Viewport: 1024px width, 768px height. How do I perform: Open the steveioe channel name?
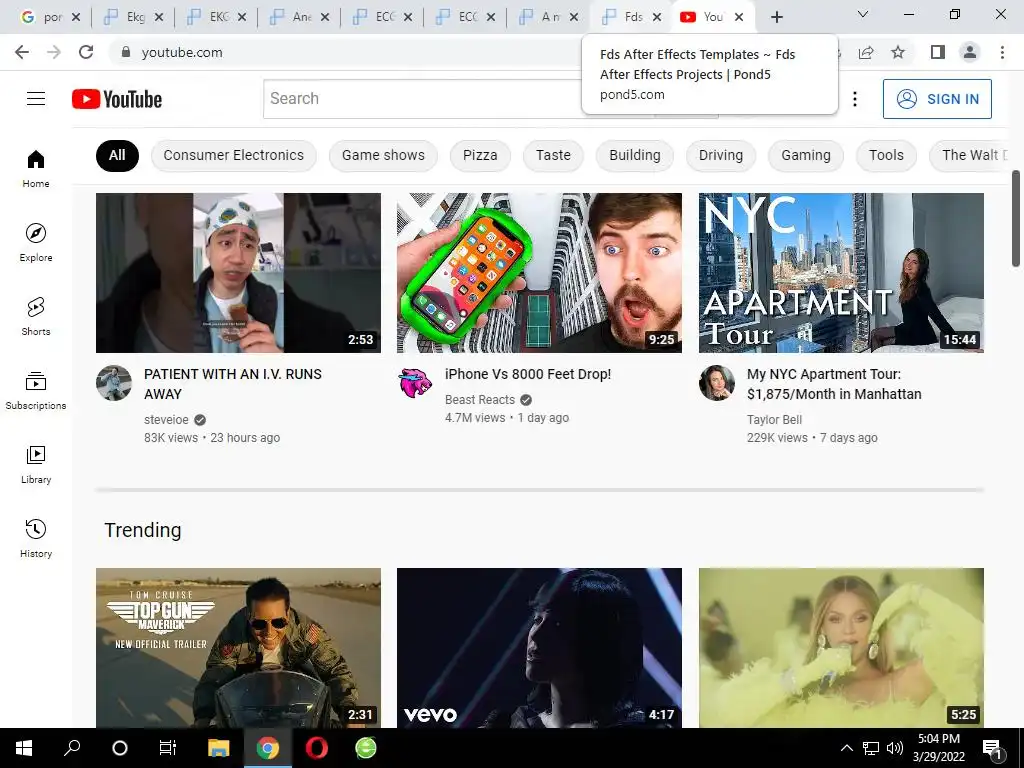(x=166, y=419)
